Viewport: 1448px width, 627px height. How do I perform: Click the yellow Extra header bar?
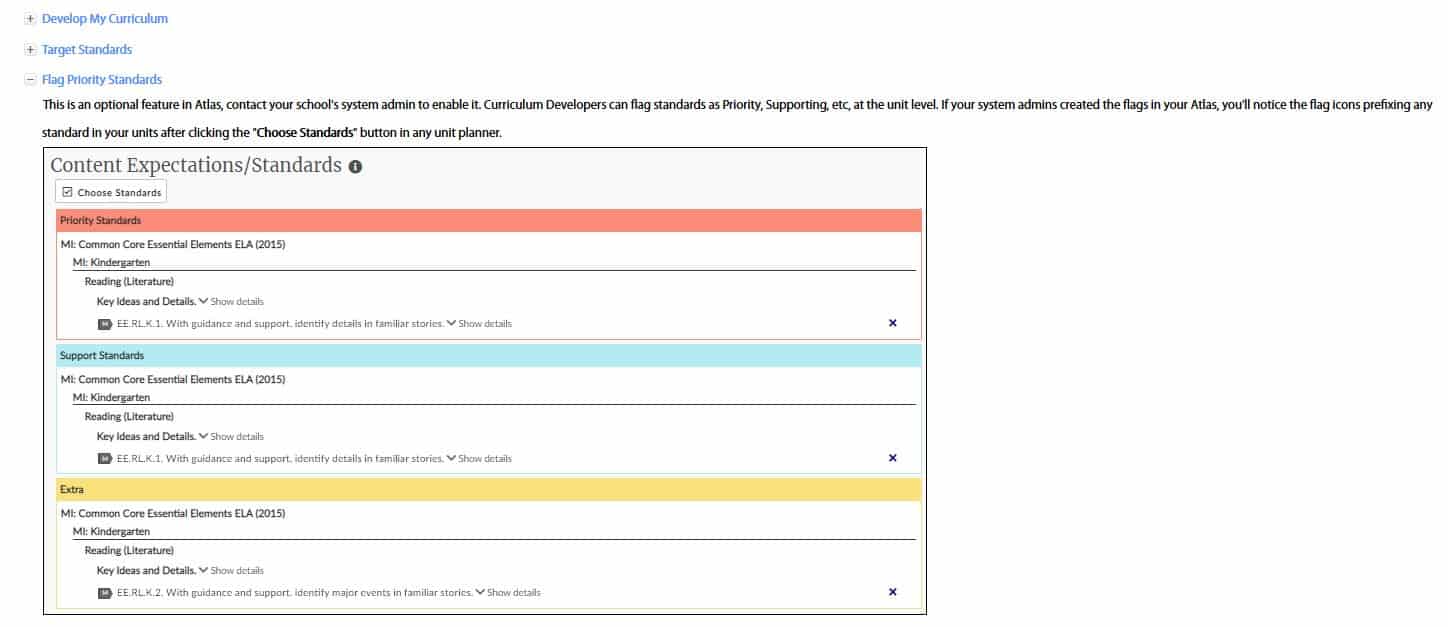(488, 490)
